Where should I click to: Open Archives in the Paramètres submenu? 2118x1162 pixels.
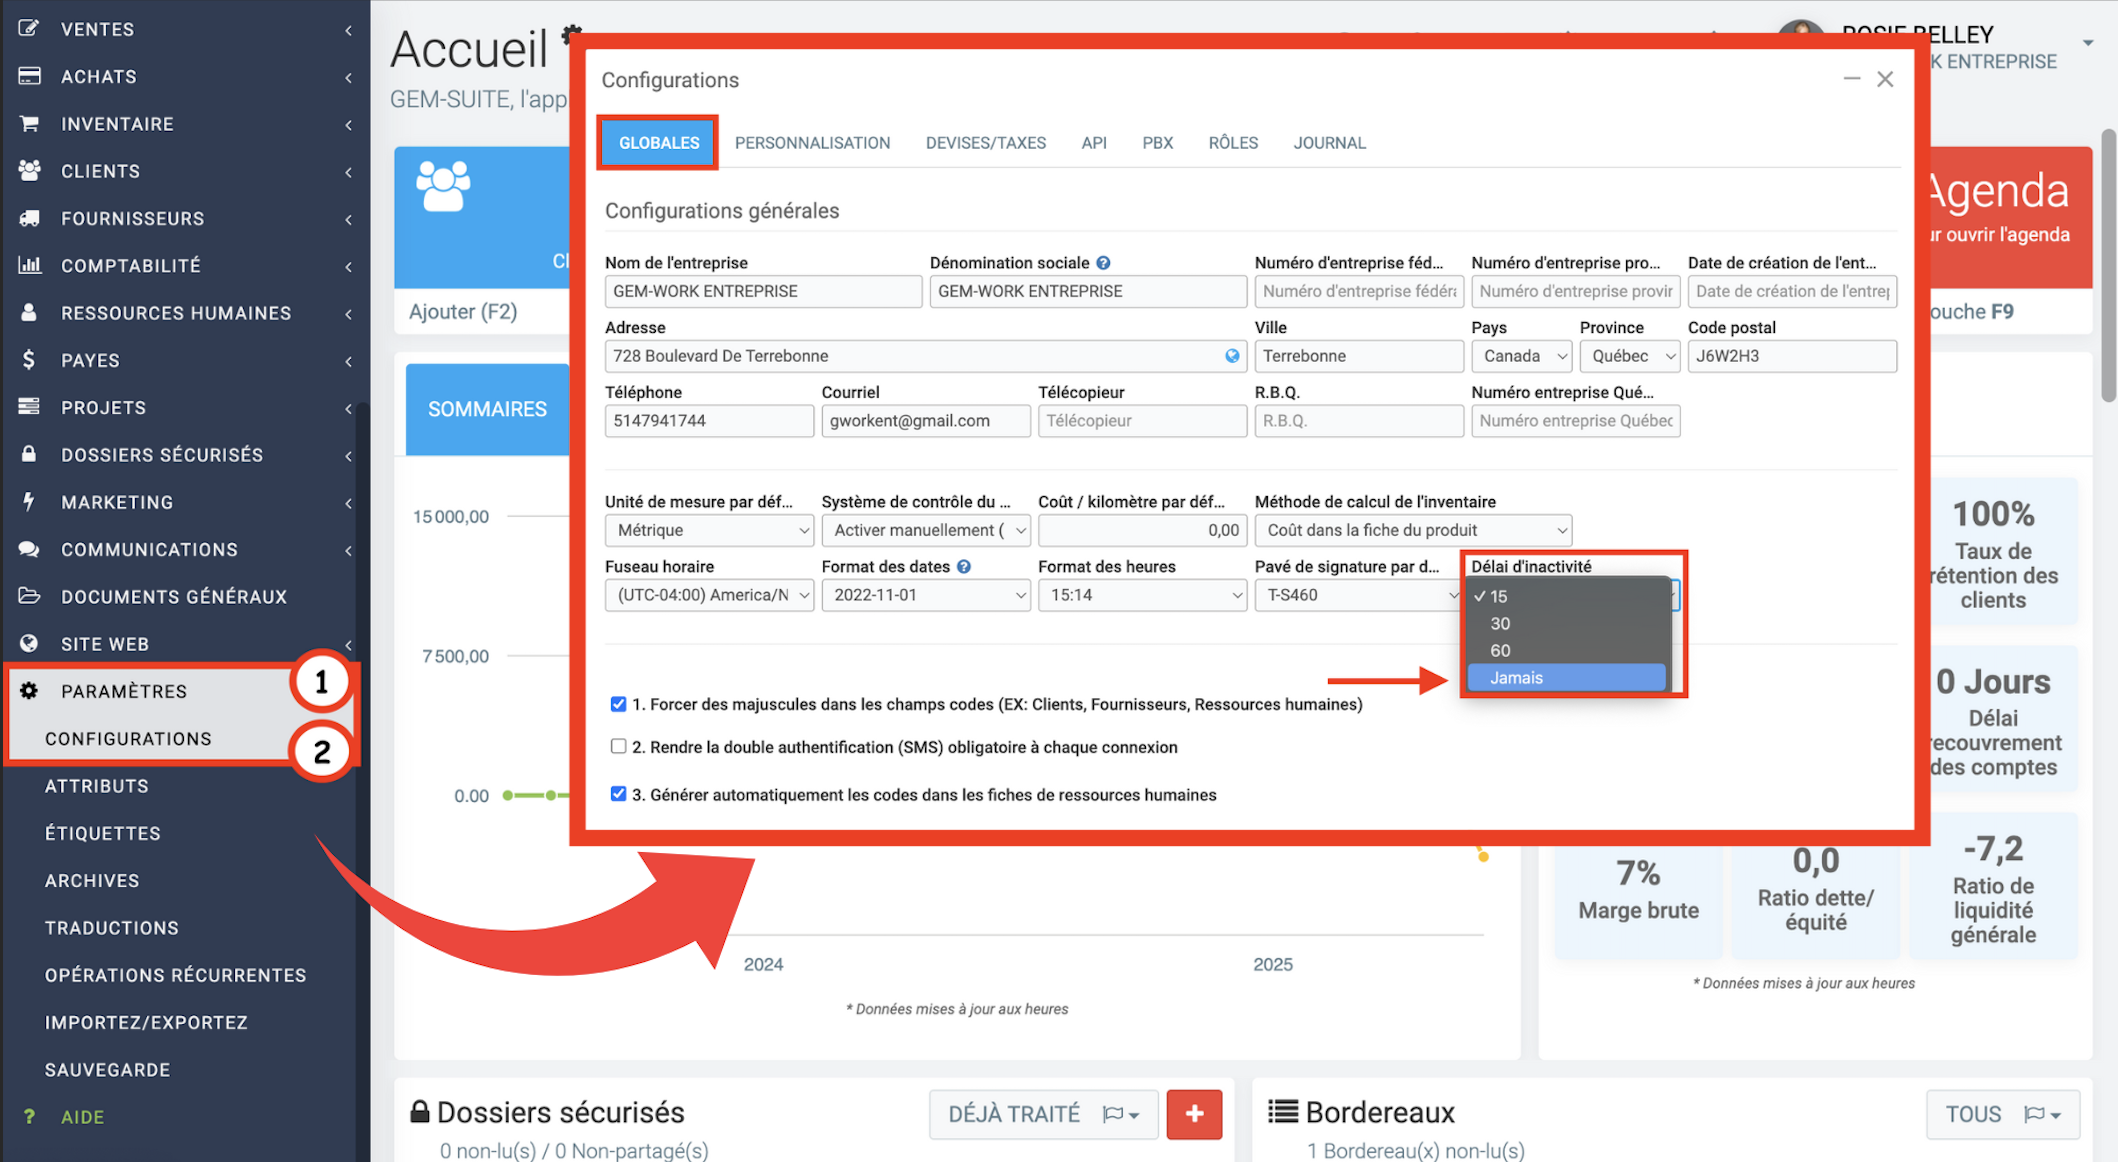pyautogui.click(x=92, y=880)
